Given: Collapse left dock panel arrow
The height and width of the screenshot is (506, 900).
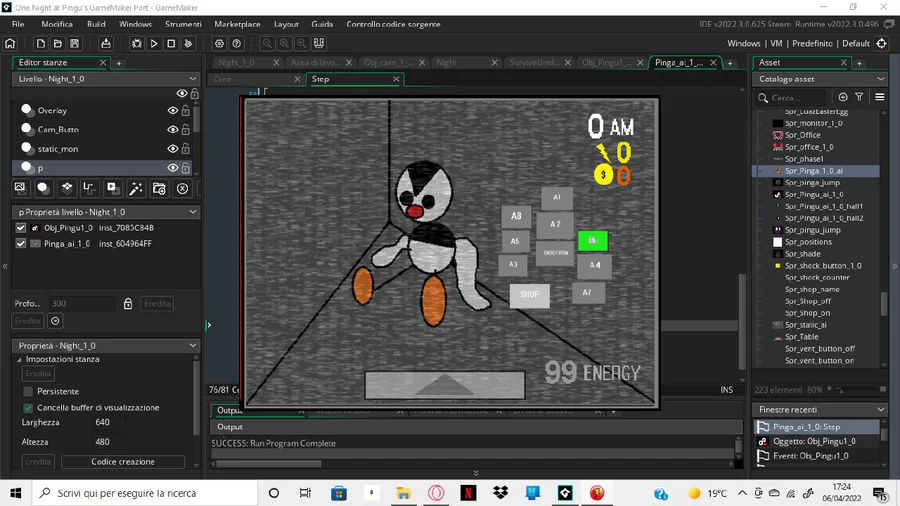Looking at the screenshot, I should click(5, 266).
